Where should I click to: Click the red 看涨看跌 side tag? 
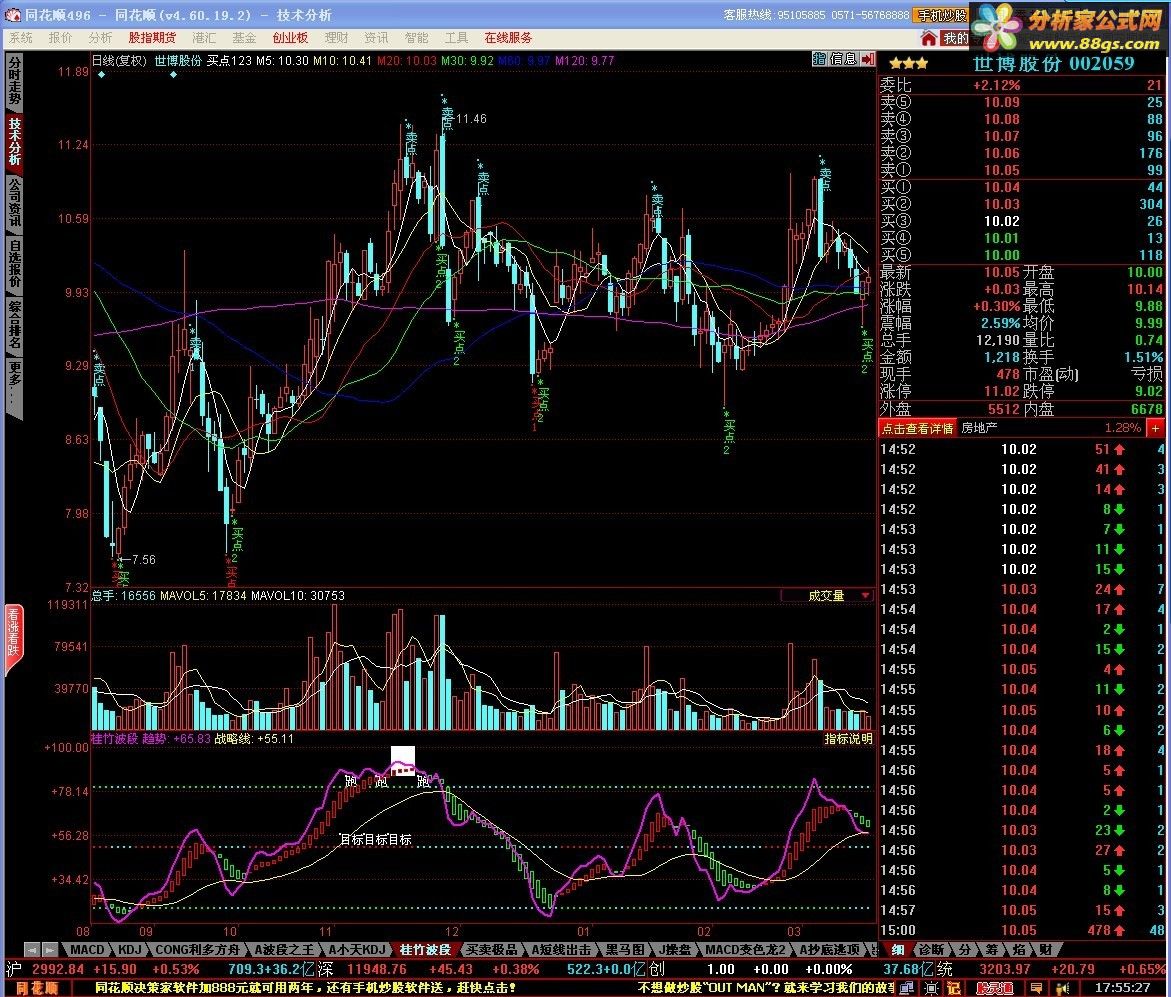tap(13, 639)
